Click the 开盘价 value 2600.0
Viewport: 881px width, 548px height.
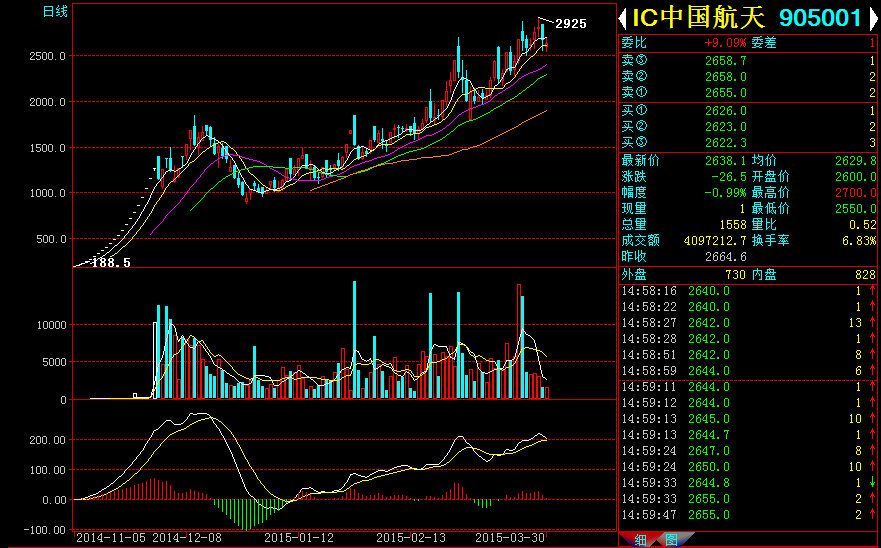coord(856,176)
